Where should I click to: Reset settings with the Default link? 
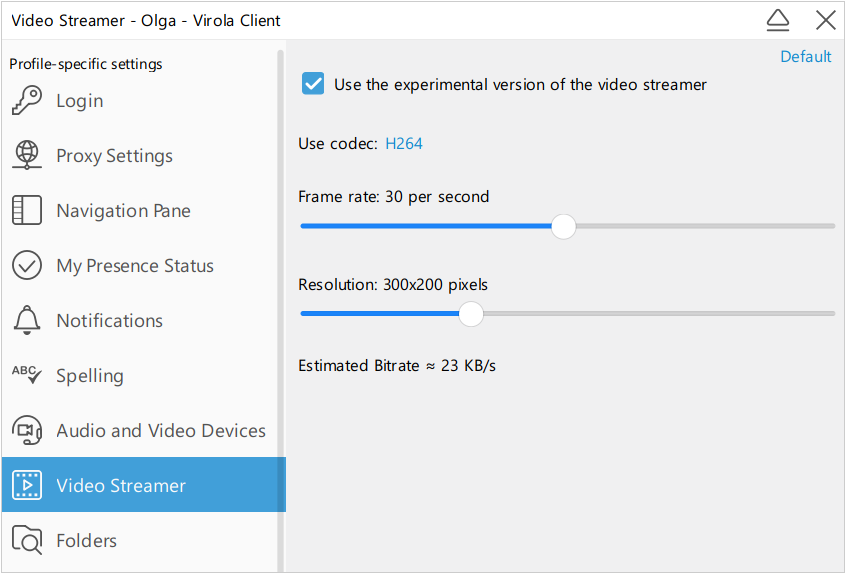(805, 57)
